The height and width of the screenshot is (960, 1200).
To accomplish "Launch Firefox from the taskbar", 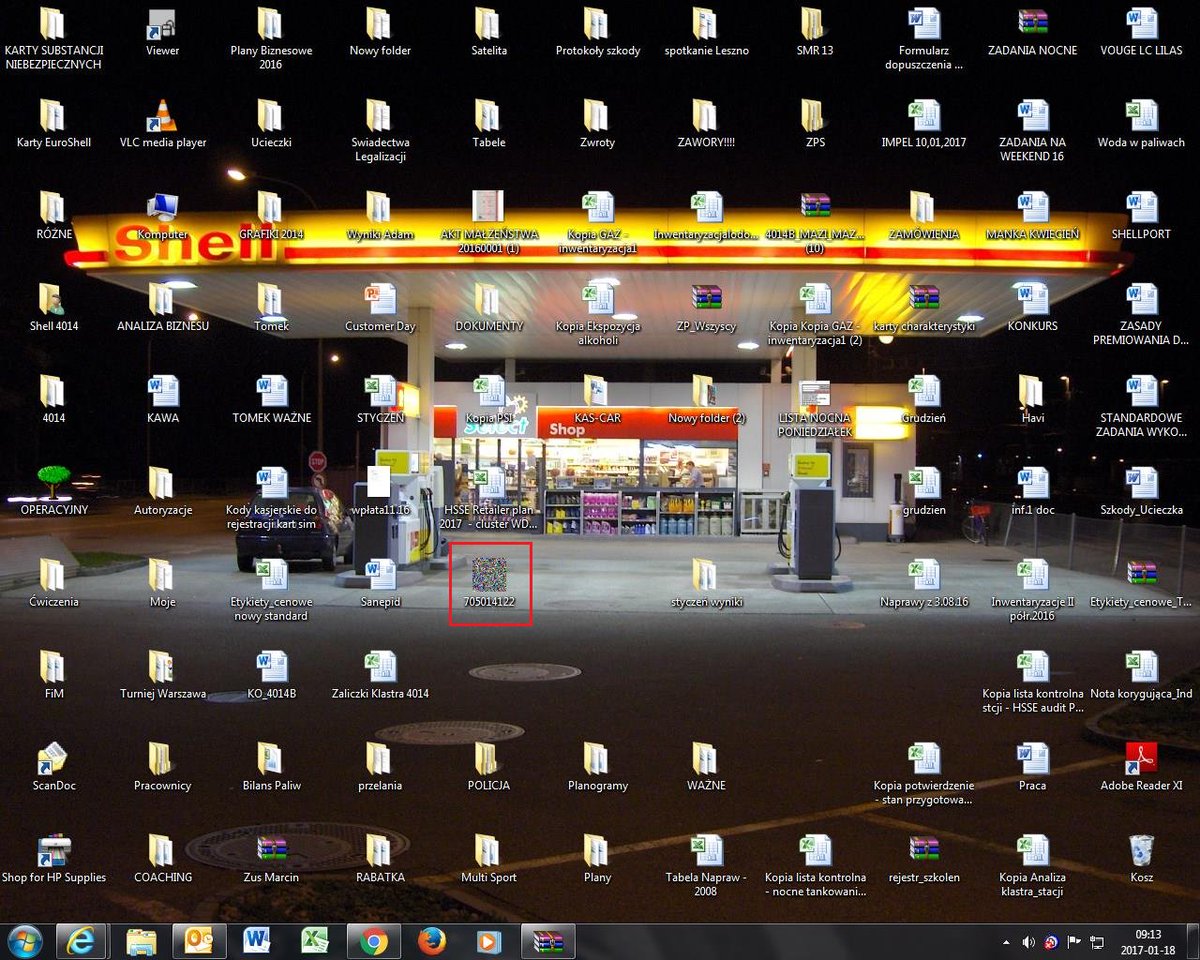I will [x=431, y=941].
